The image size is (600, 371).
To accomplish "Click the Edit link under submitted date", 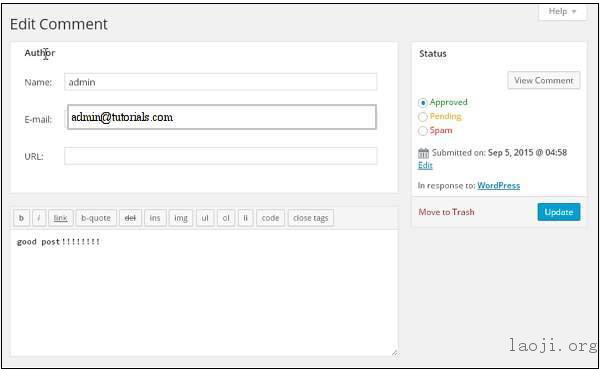I will coord(425,165).
